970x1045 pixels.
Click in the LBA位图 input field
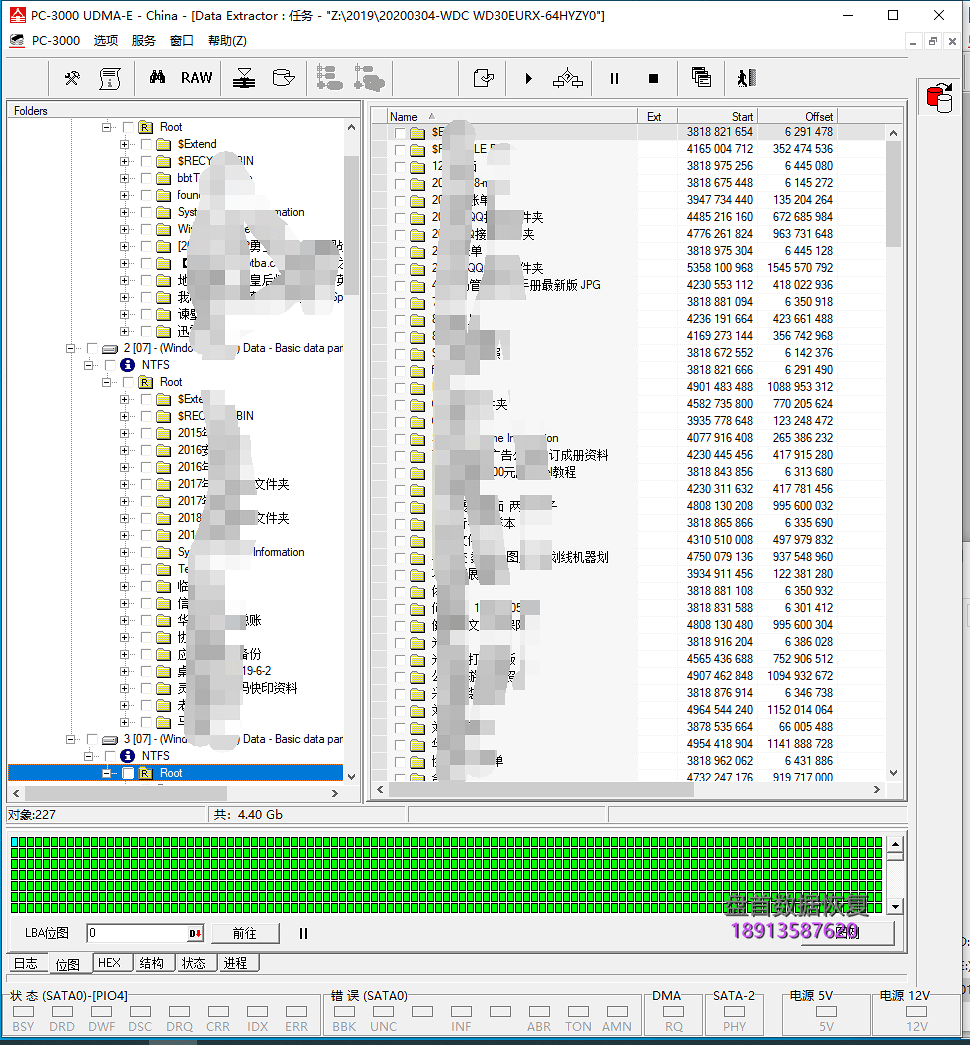137,934
